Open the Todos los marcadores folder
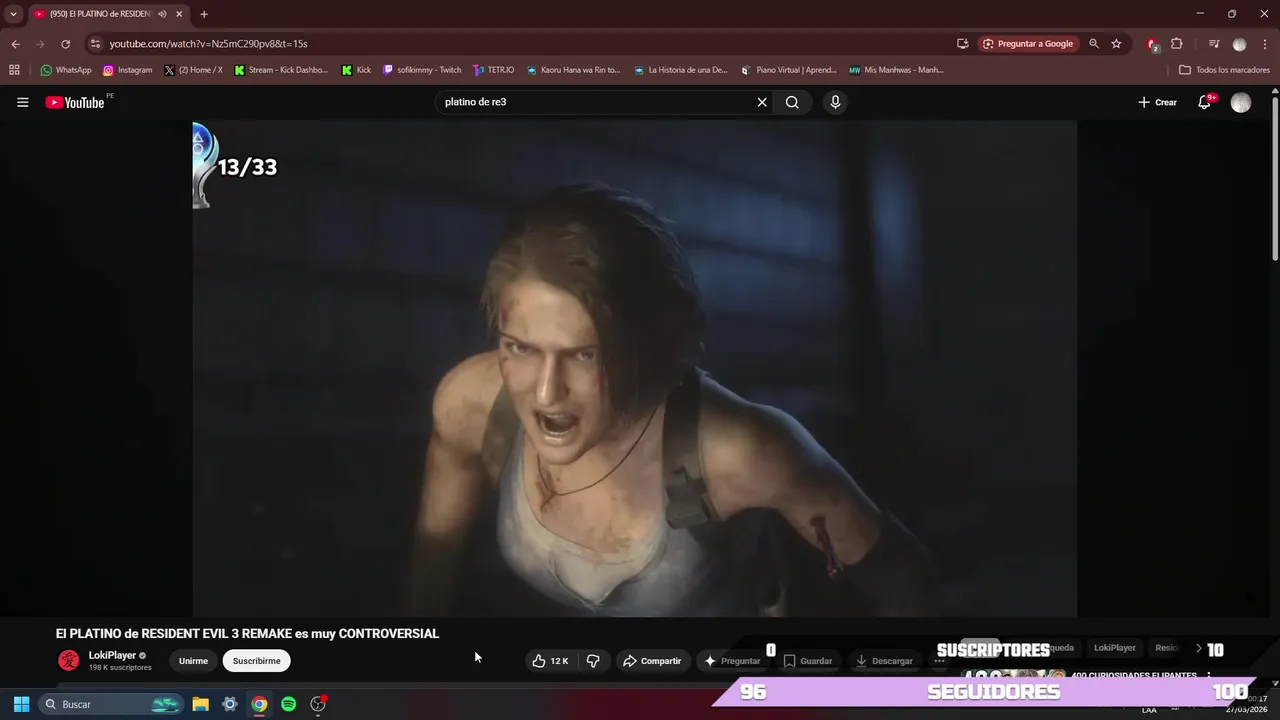Screen dimensions: 1280x720 point(1225,70)
